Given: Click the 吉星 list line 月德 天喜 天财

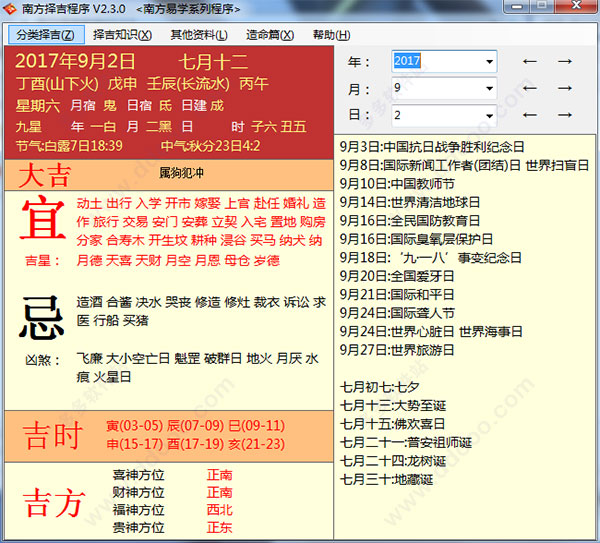Looking at the screenshot, I should [178, 261].
